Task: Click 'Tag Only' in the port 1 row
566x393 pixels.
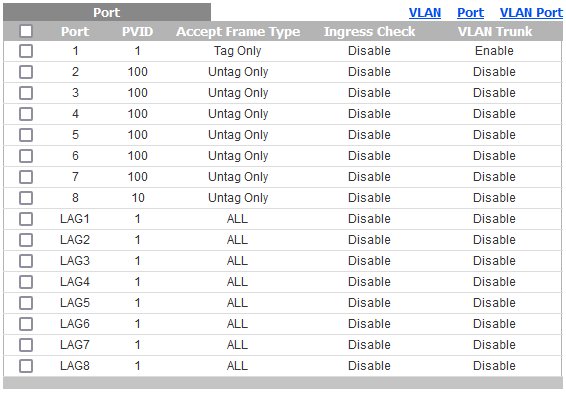Action: [x=238, y=51]
